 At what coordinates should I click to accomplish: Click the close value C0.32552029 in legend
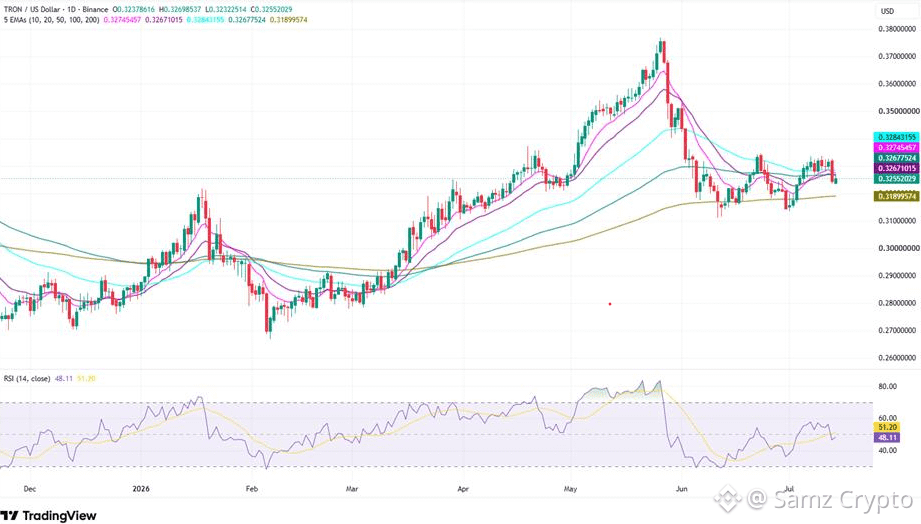coord(271,9)
